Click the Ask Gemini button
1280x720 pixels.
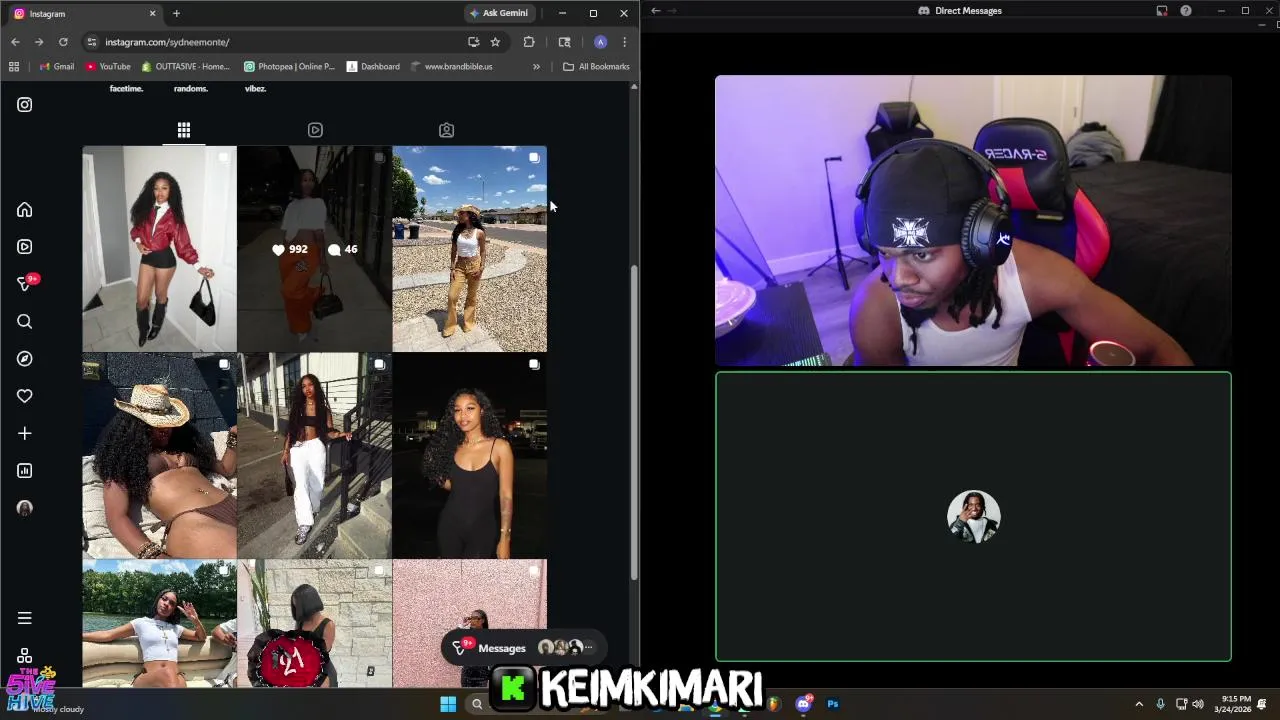[499, 13]
